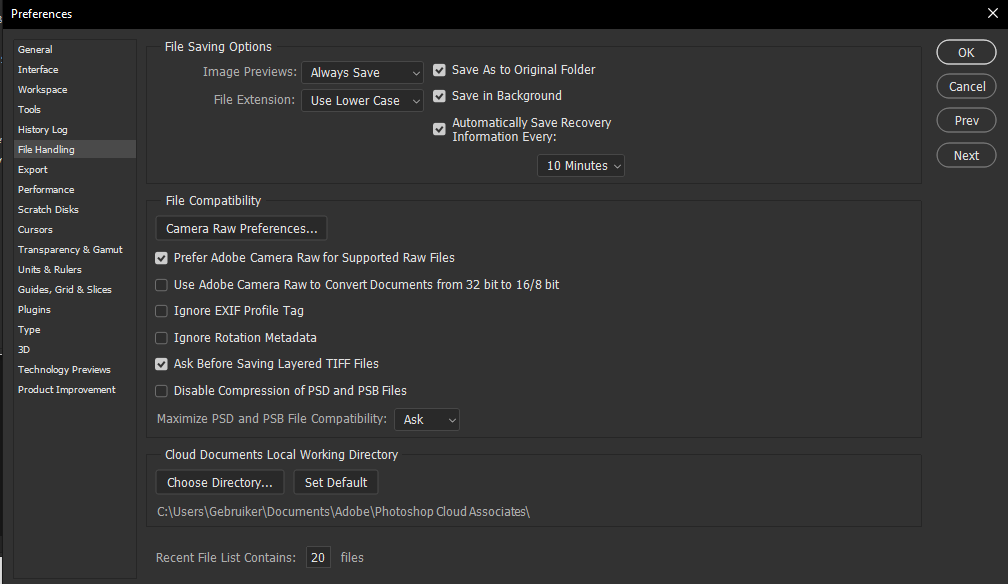Screen dimensions: 1008x584
Task: Enable Ignore EXIF Profile Tag checkbox
Action: click(161, 311)
